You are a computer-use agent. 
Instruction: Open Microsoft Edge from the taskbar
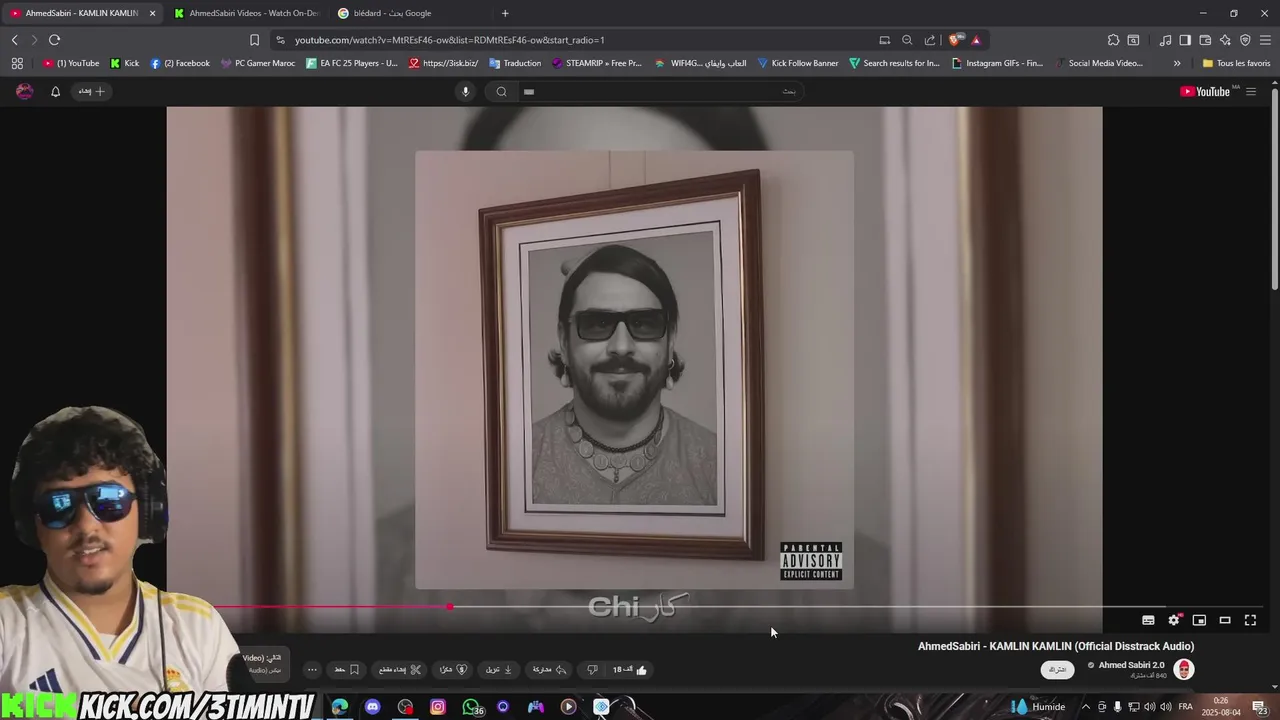pos(340,707)
